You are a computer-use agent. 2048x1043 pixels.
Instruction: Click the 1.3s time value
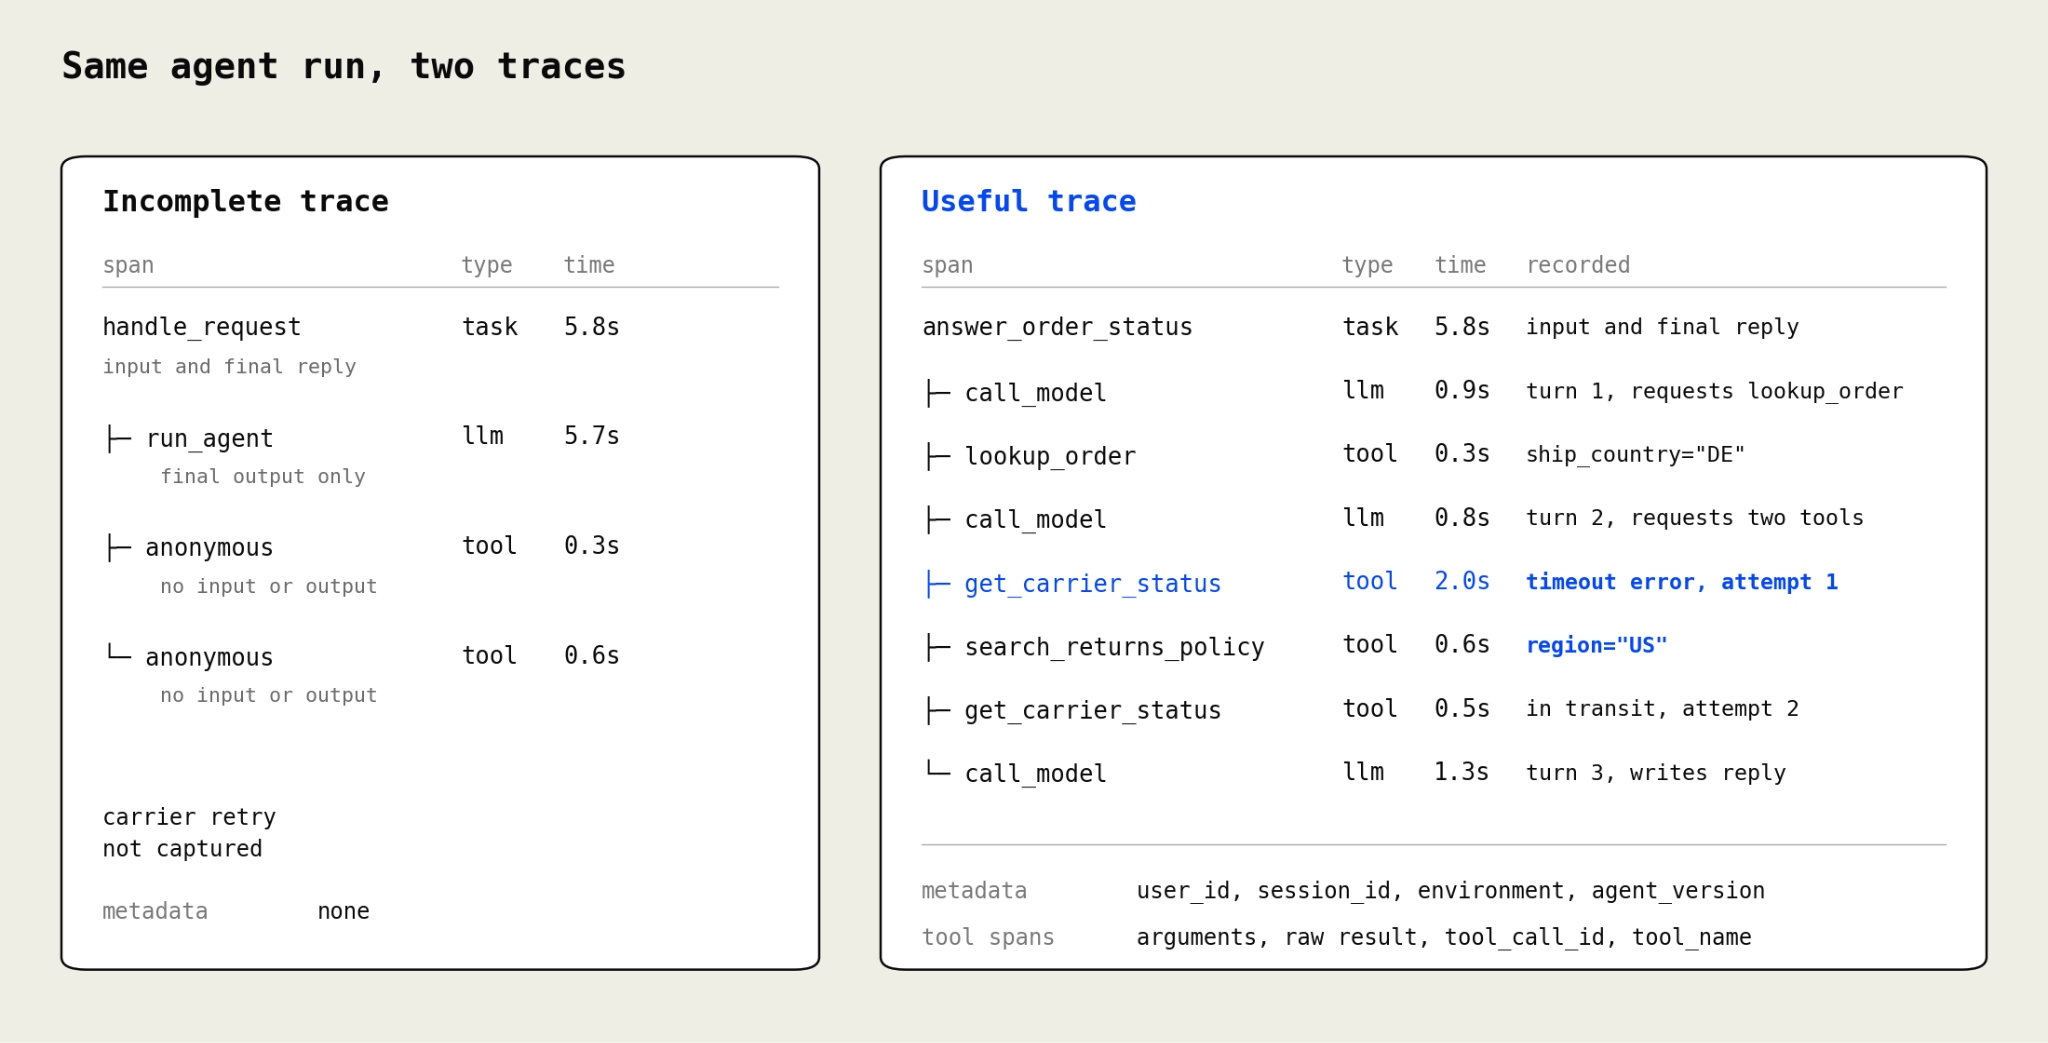click(1461, 772)
